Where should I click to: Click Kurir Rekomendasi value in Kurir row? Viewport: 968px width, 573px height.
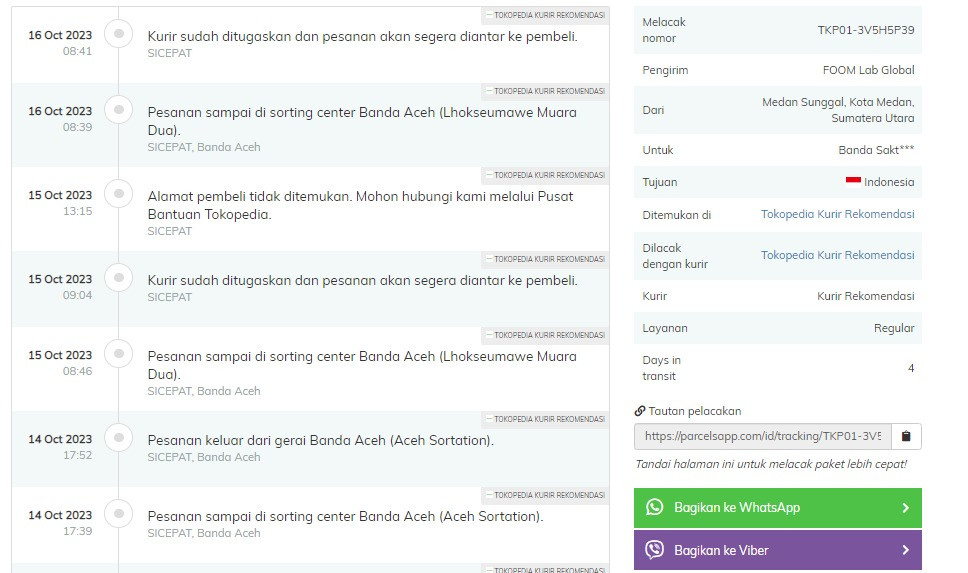(x=866, y=296)
